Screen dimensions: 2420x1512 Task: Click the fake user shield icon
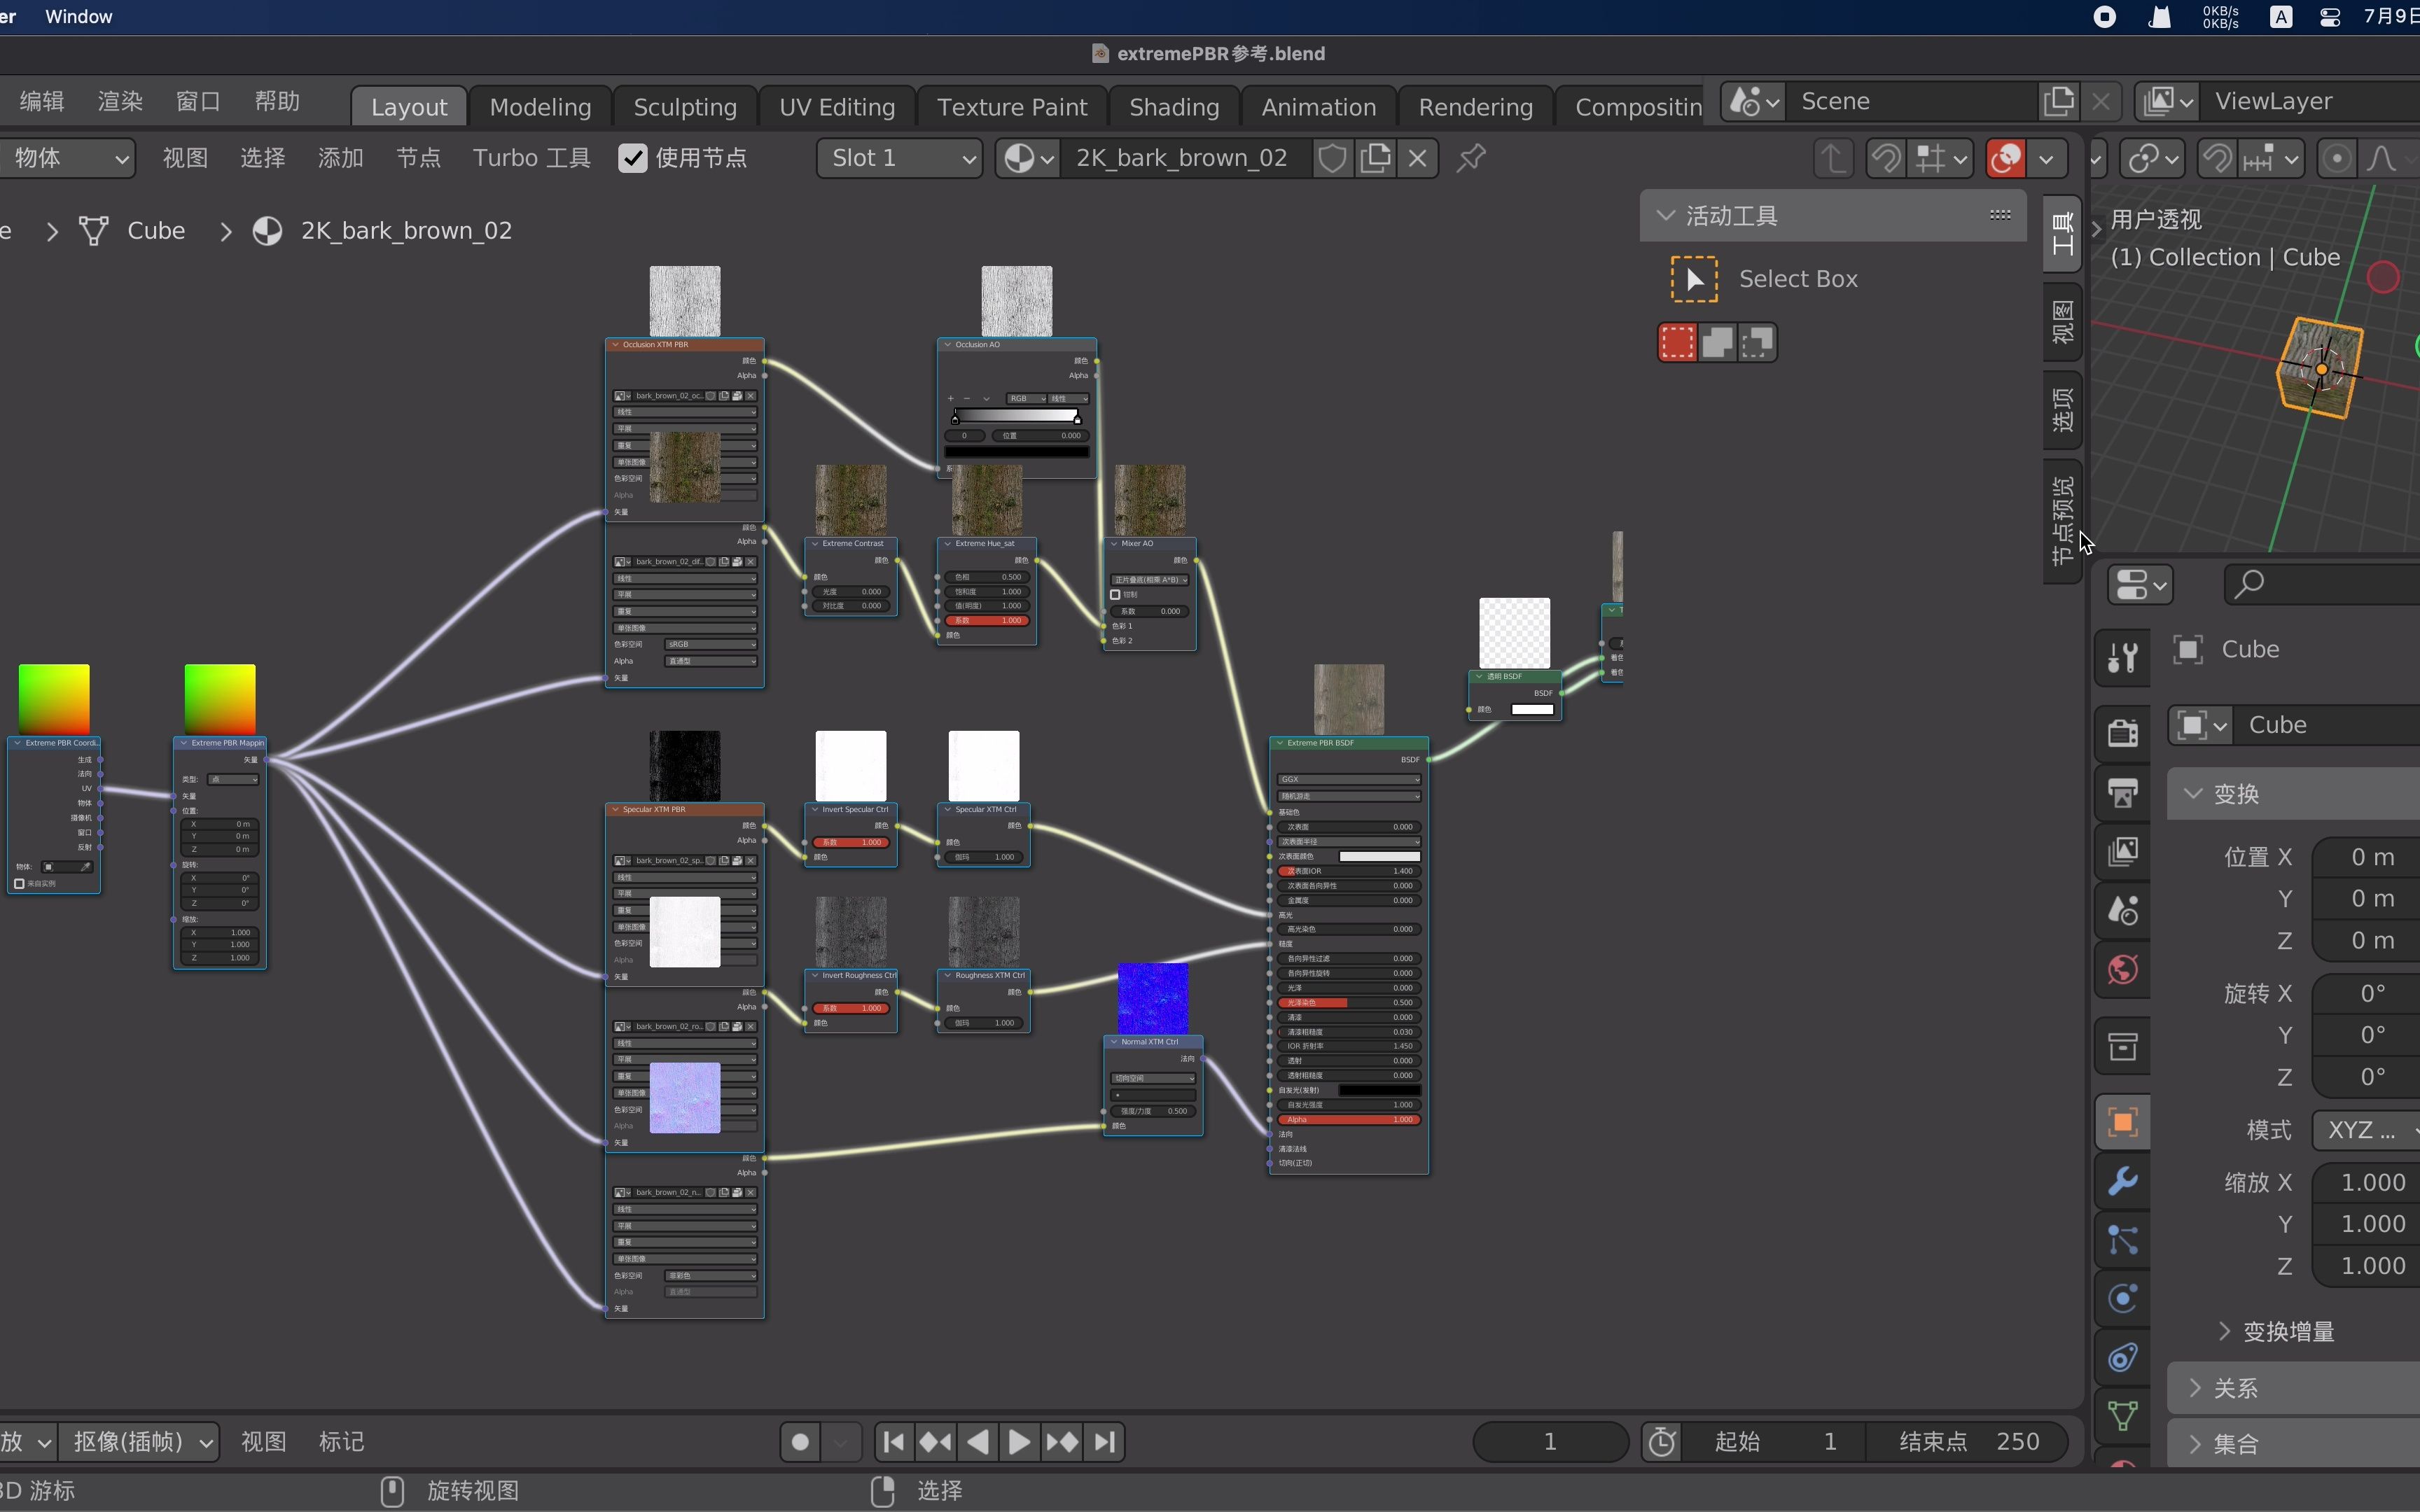point(1332,158)
